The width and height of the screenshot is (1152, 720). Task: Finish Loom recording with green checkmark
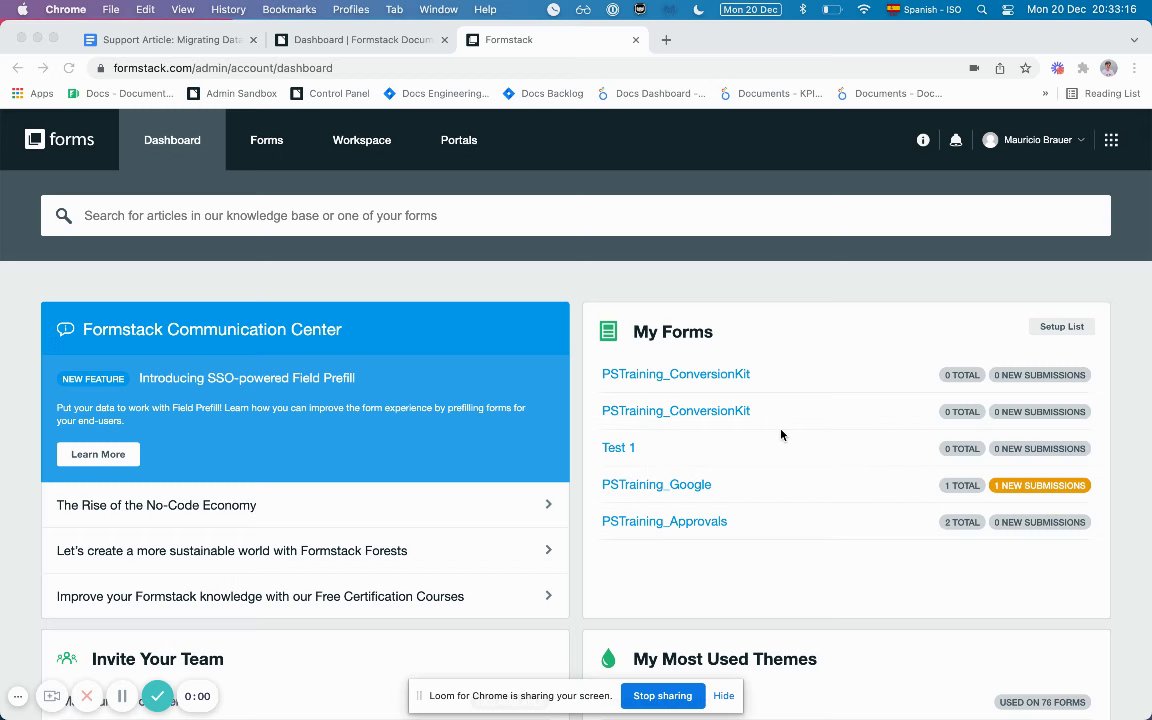pyautogui.click(x=157, y=696)
